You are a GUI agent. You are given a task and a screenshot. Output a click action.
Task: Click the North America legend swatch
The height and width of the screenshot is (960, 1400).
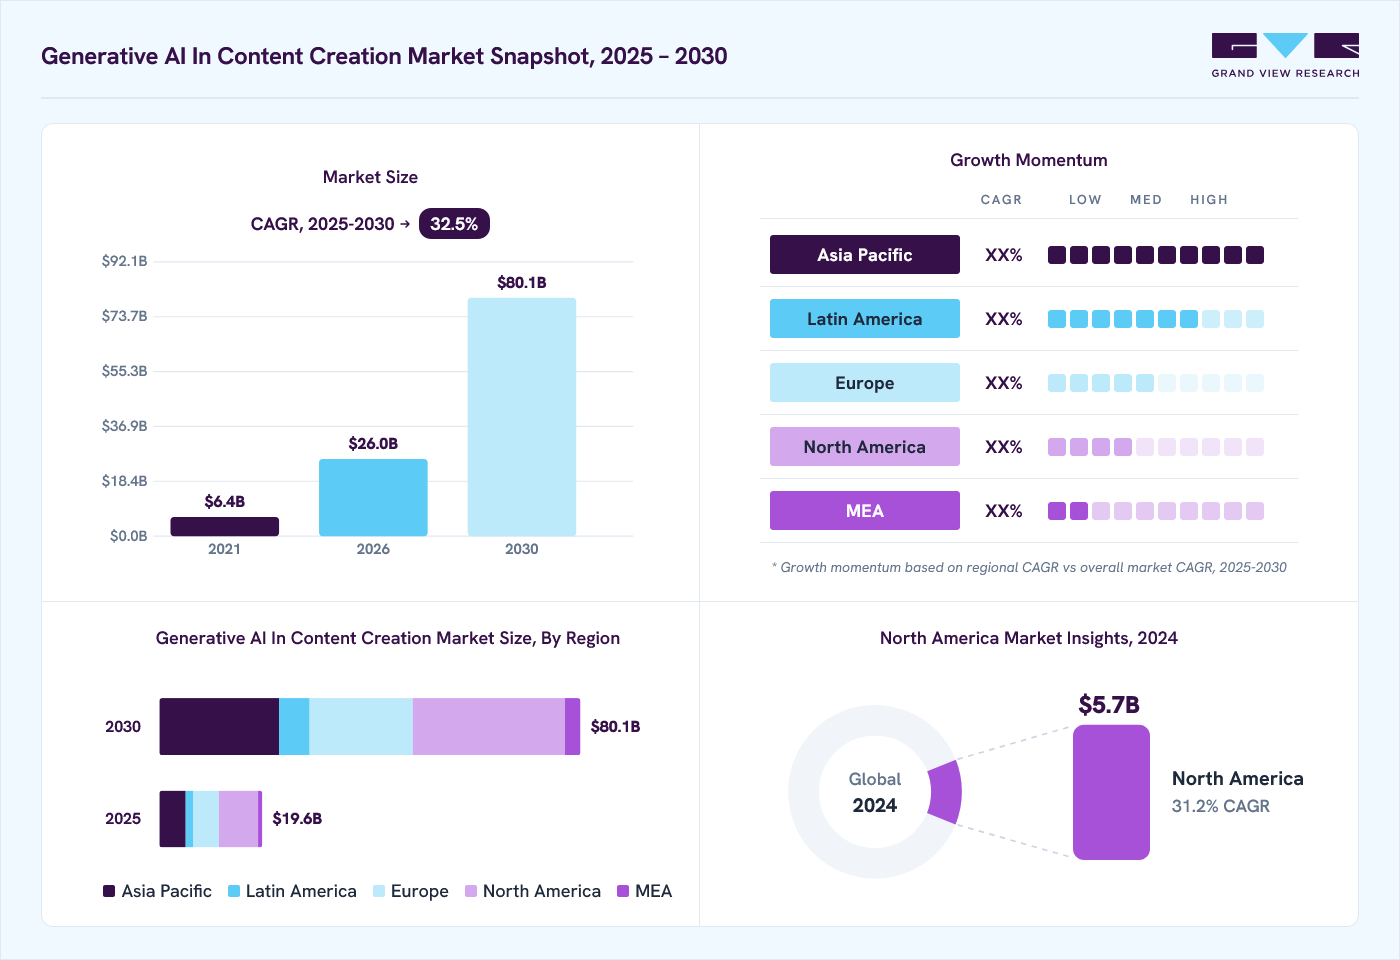tap(471, 891)
